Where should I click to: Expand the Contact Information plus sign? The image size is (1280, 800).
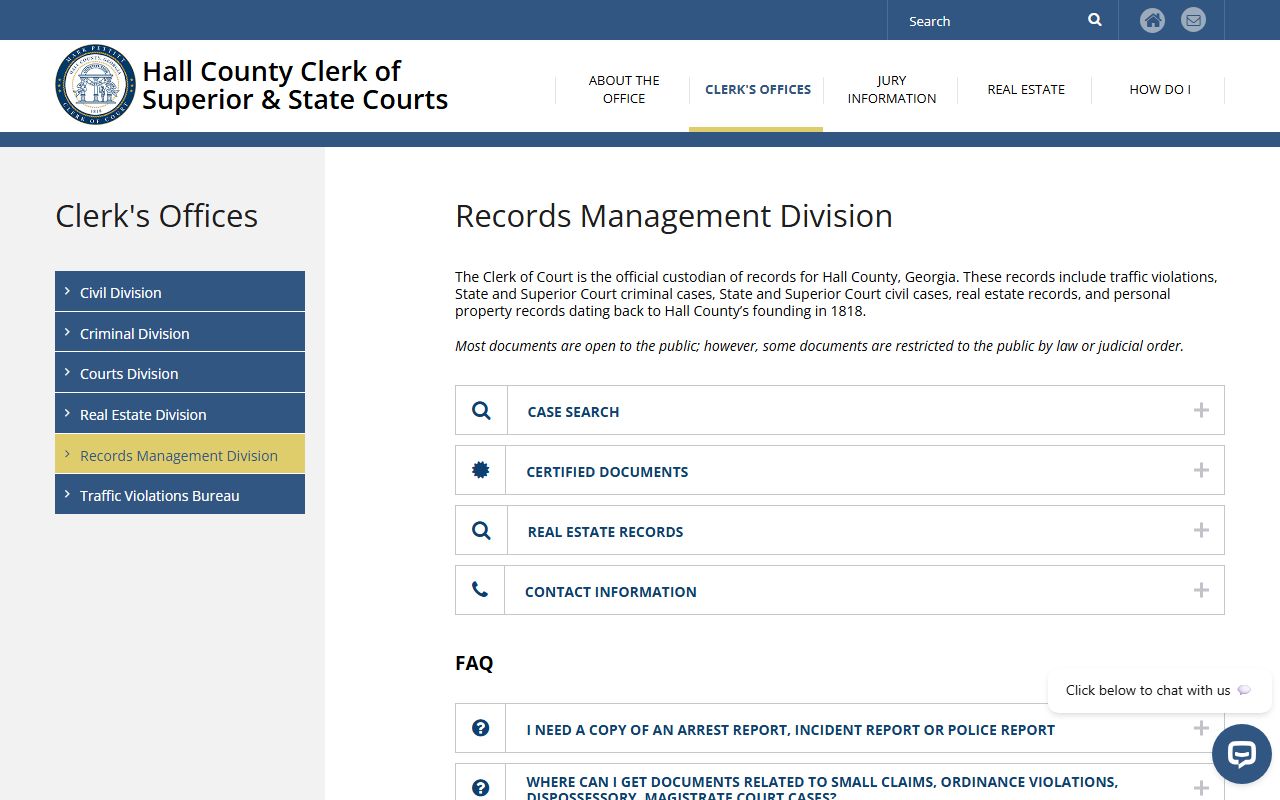tap(1201, 590)
